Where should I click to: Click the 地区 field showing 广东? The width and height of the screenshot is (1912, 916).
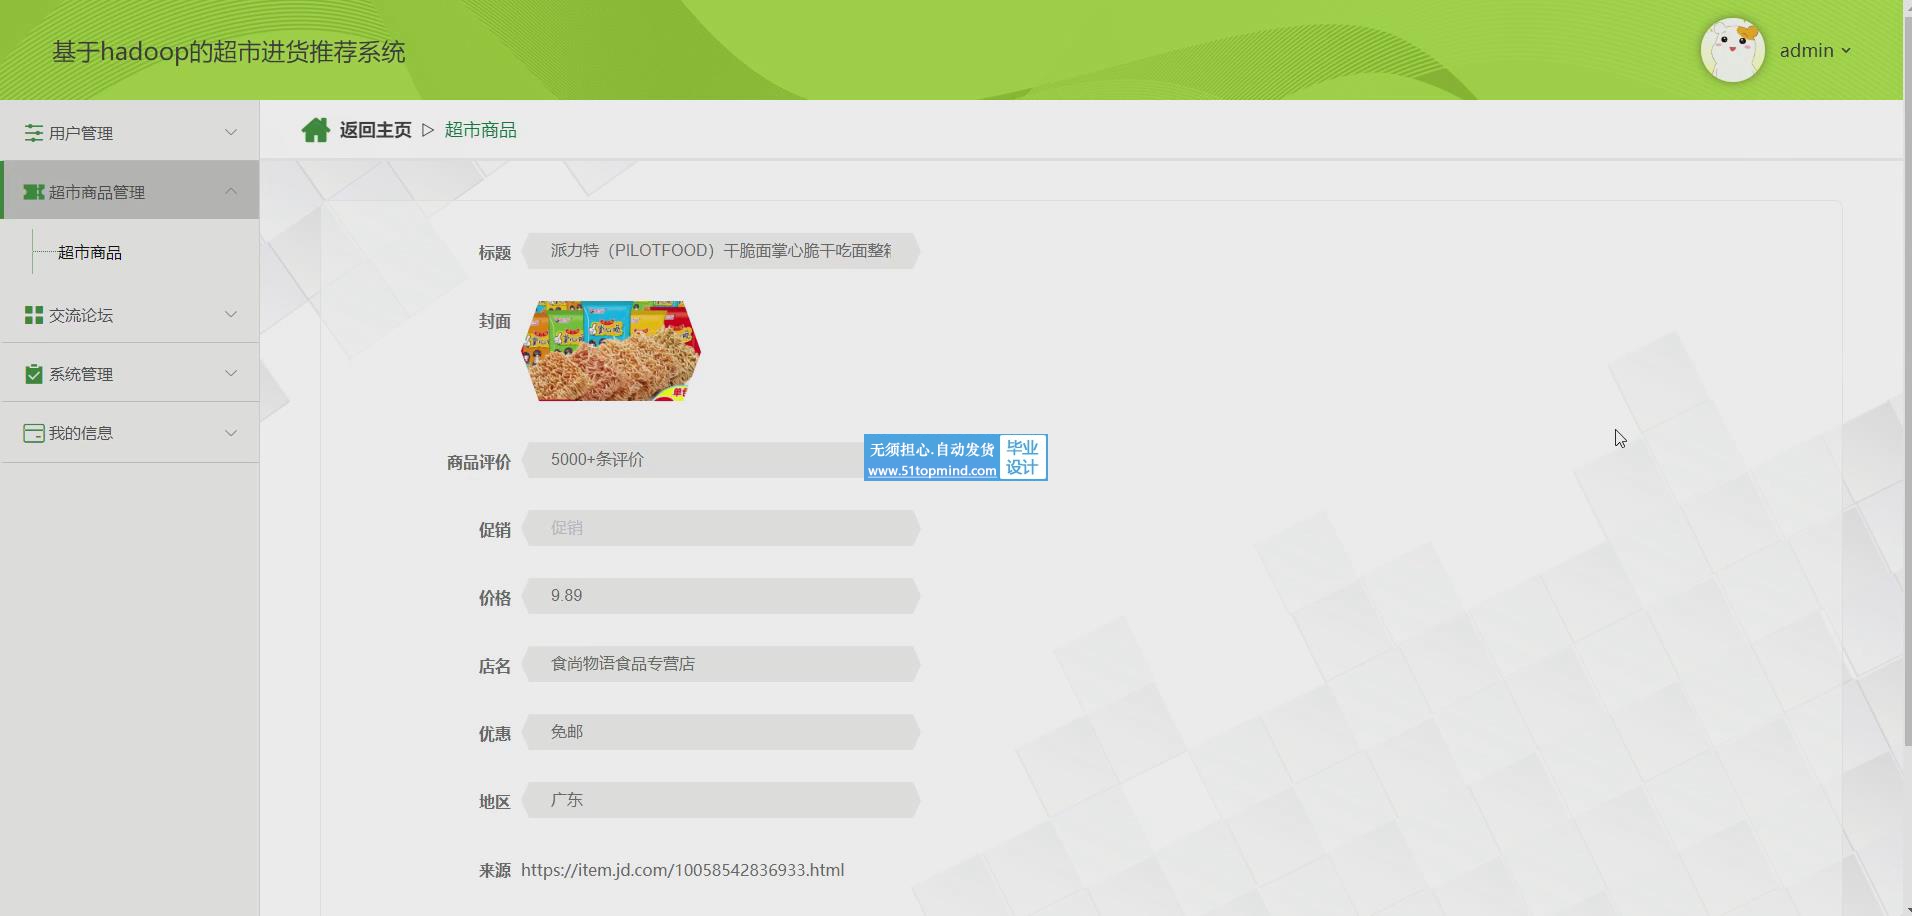coord(721,800)
